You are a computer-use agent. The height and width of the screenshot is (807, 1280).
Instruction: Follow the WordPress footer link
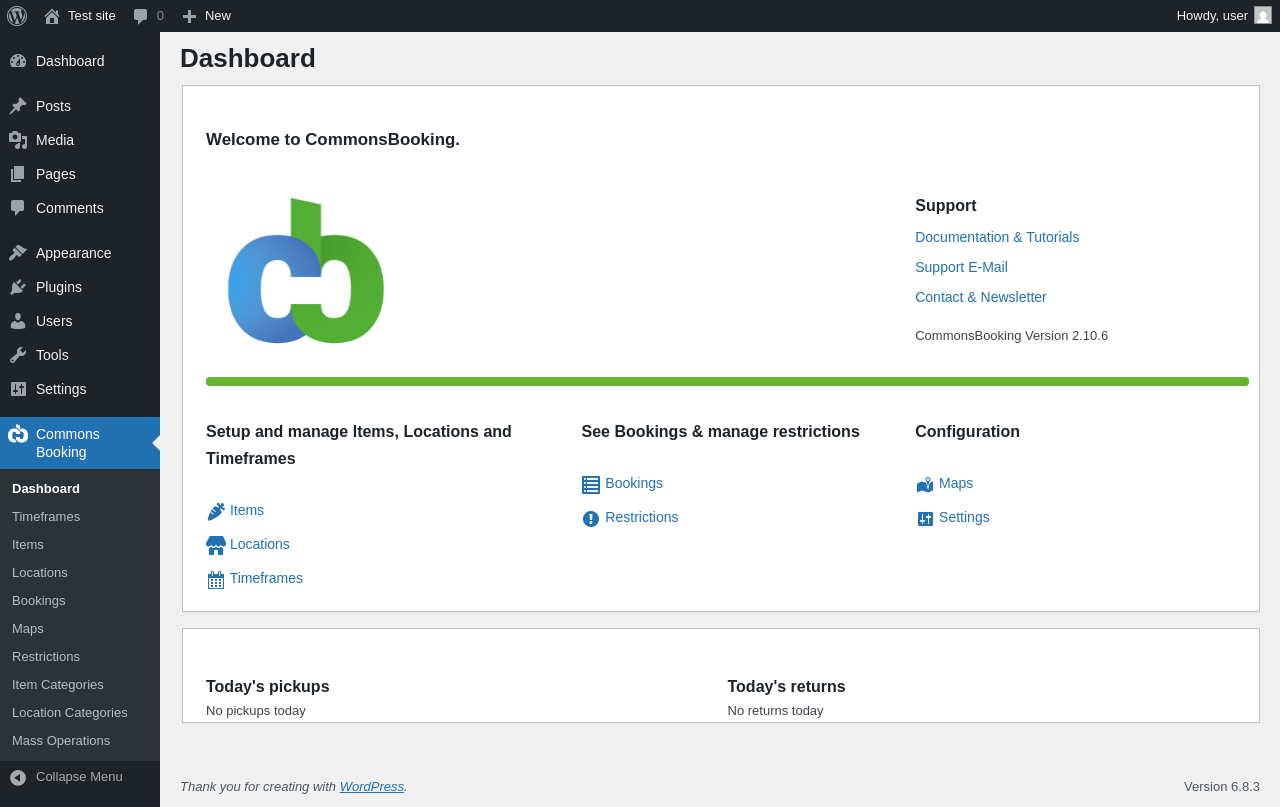point(371,786)
